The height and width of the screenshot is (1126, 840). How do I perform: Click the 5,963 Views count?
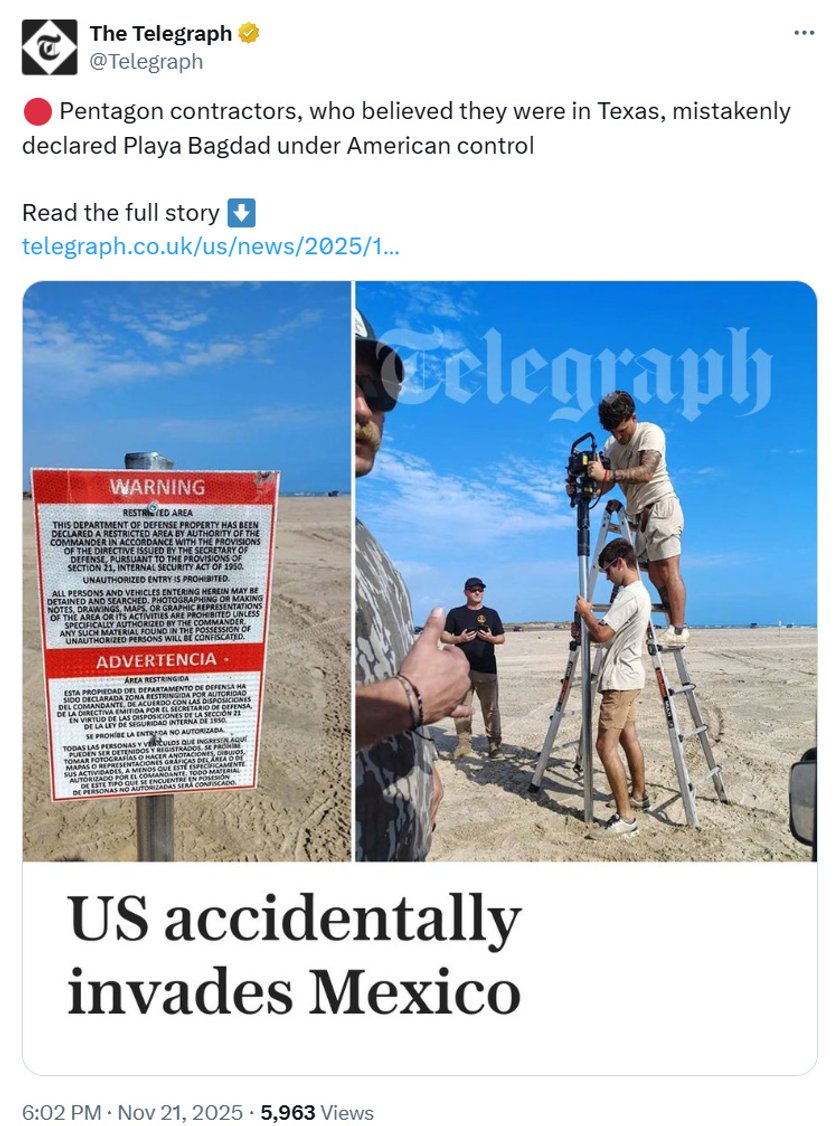(317, 1112)
